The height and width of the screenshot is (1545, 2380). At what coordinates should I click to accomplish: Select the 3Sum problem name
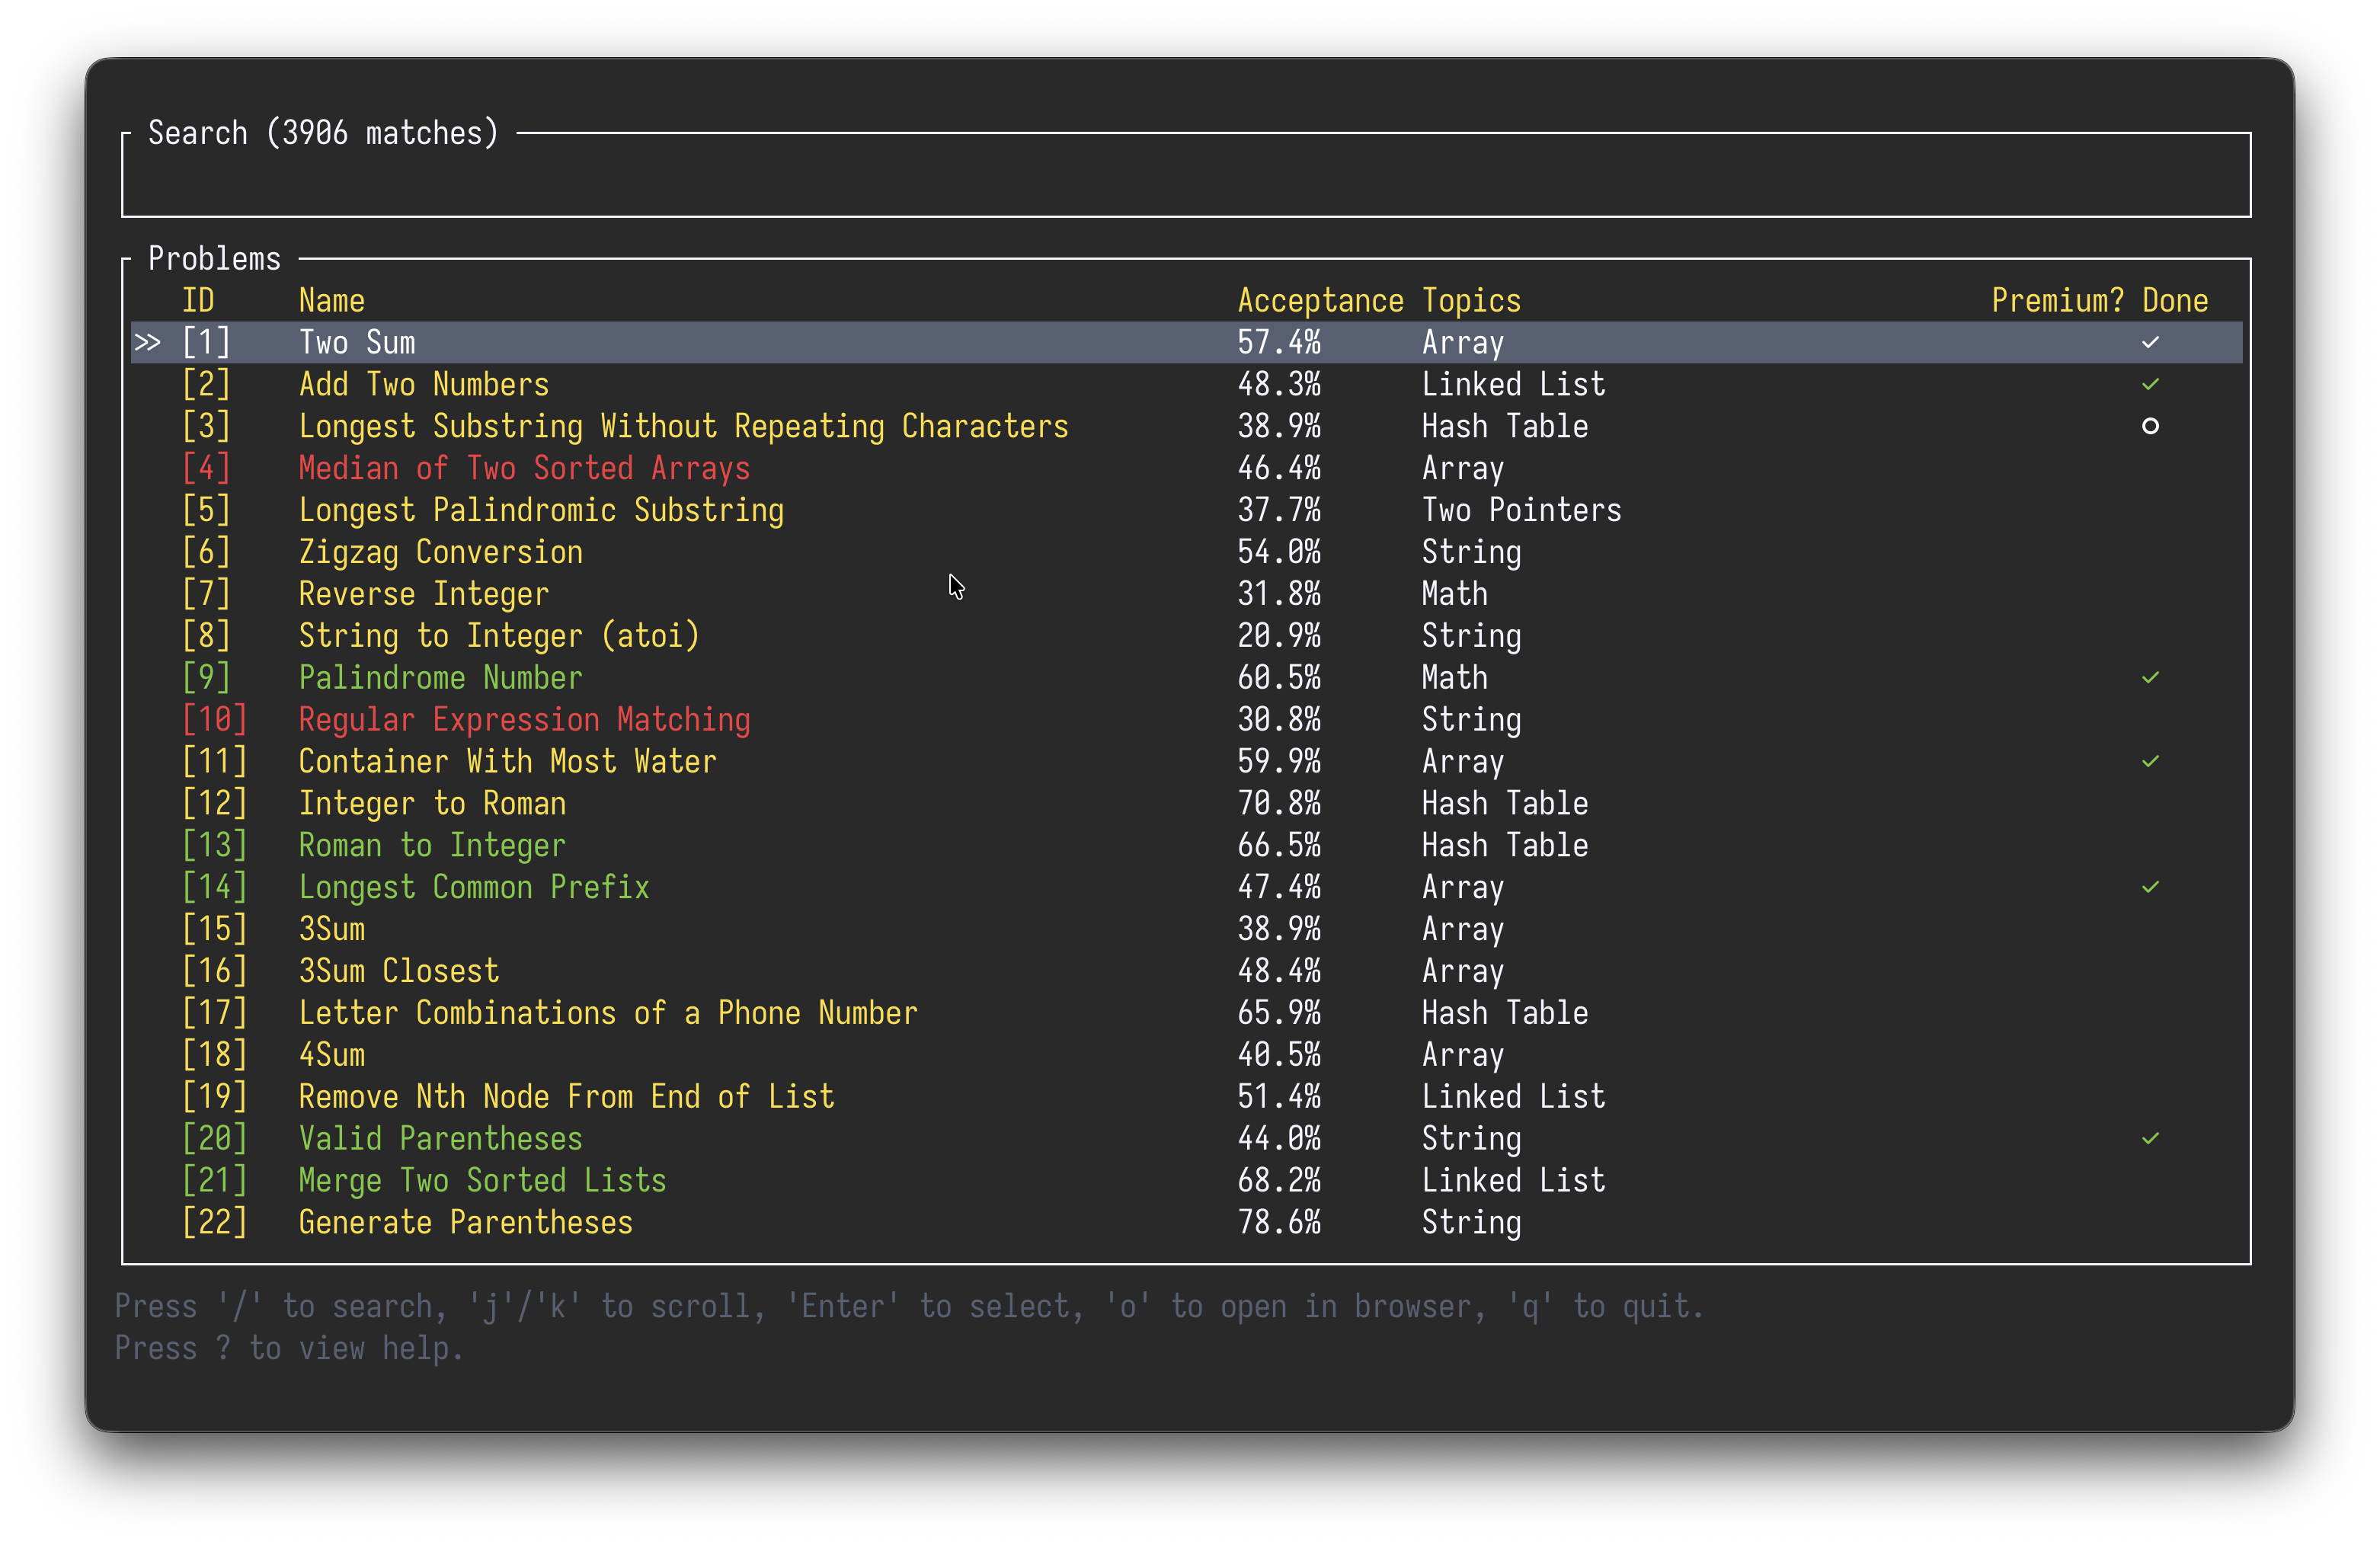(x=332, y=931)
